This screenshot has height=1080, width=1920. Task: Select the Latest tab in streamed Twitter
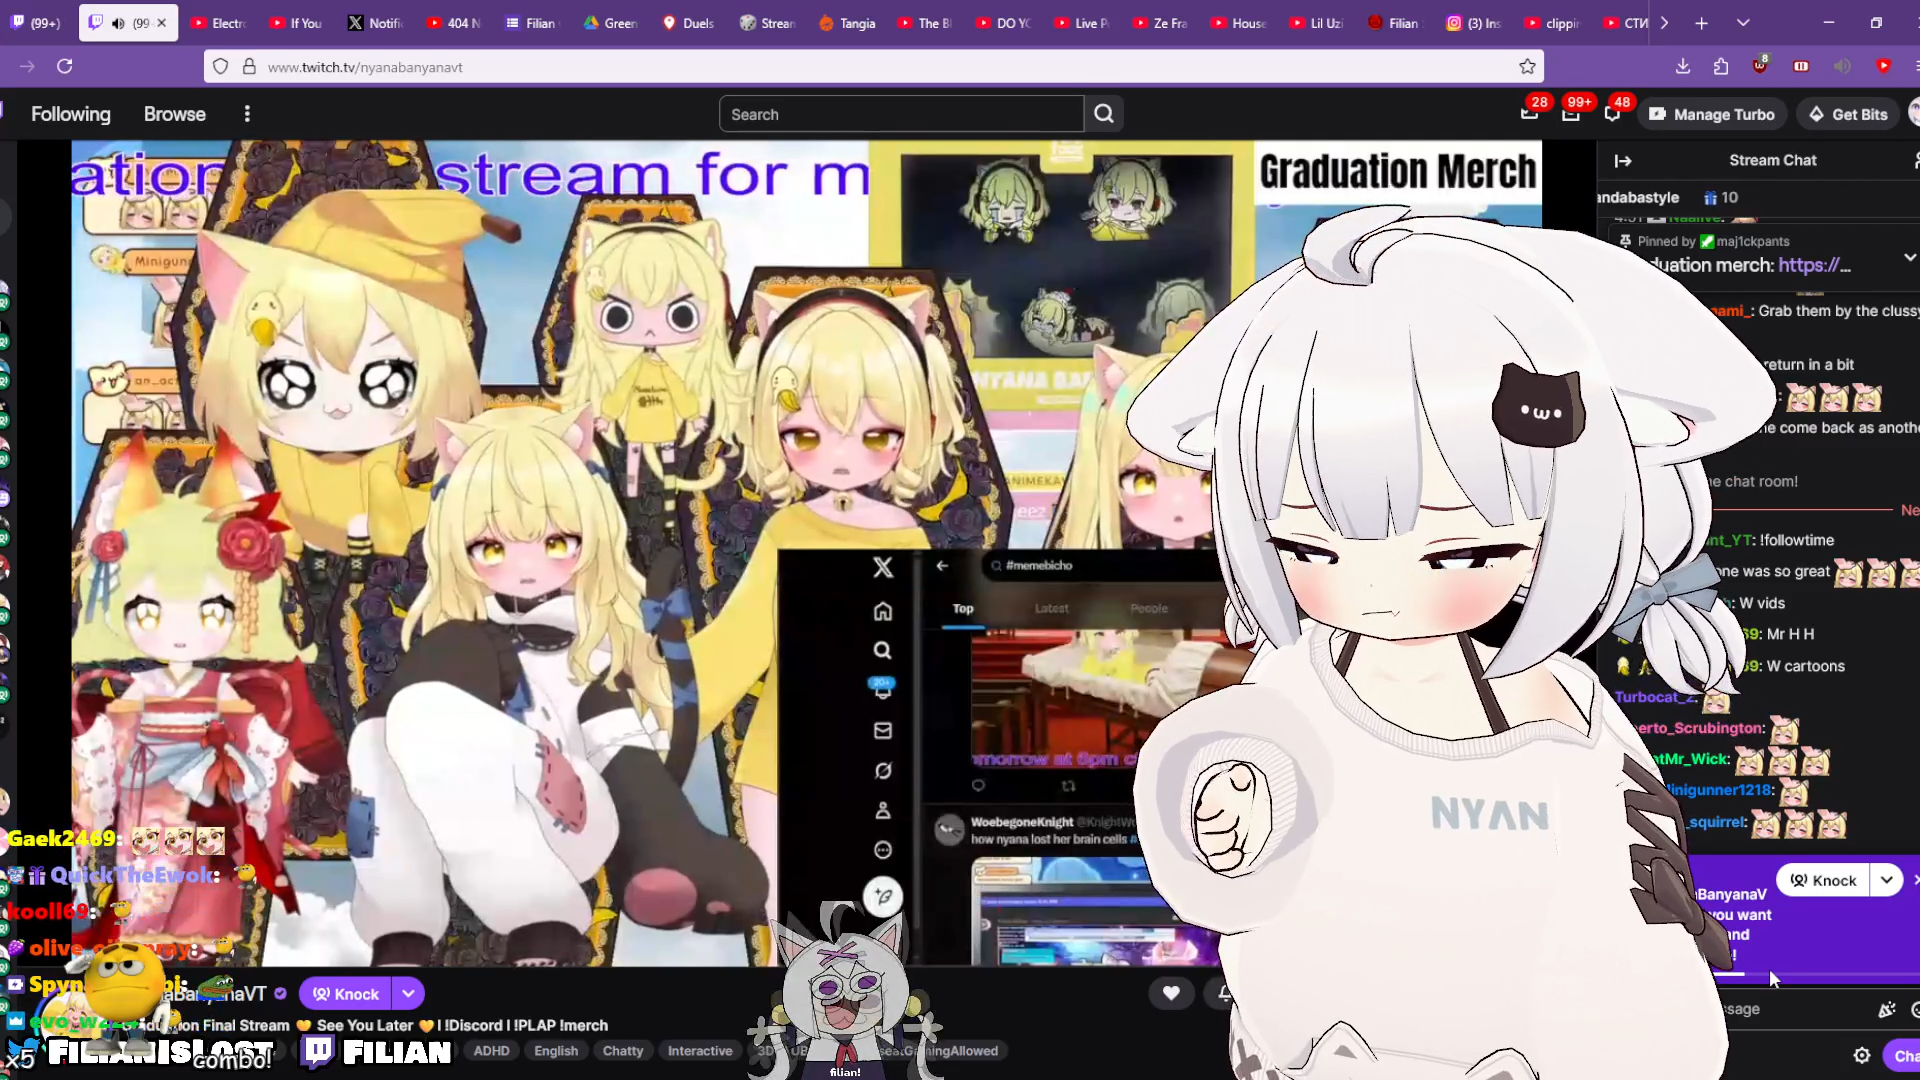(x=1051, y=608)
